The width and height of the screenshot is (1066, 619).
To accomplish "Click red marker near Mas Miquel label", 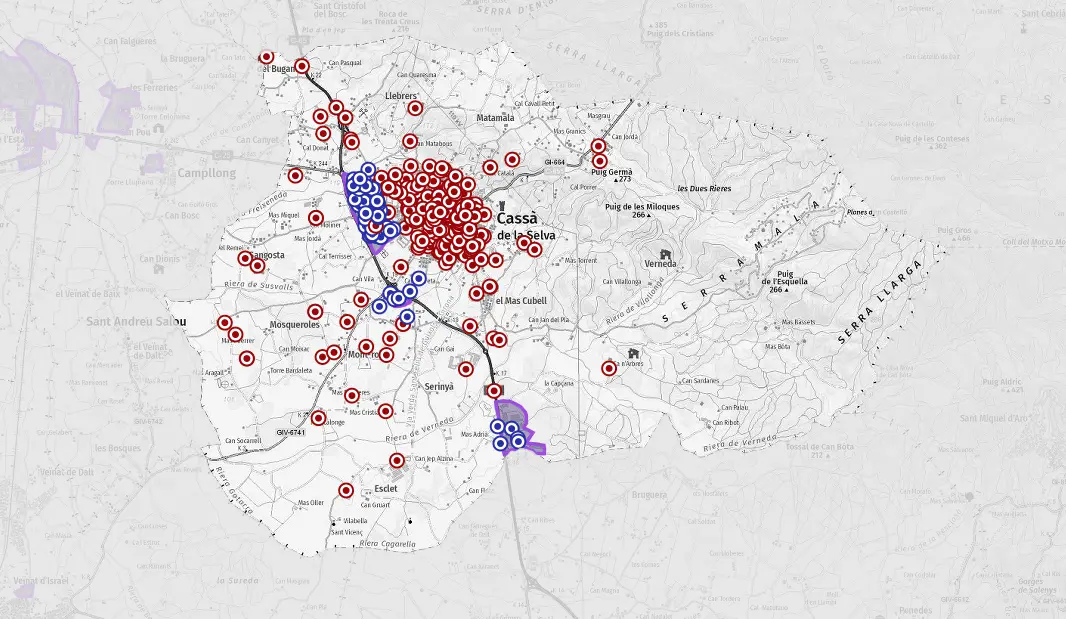I will pos(316,218).
